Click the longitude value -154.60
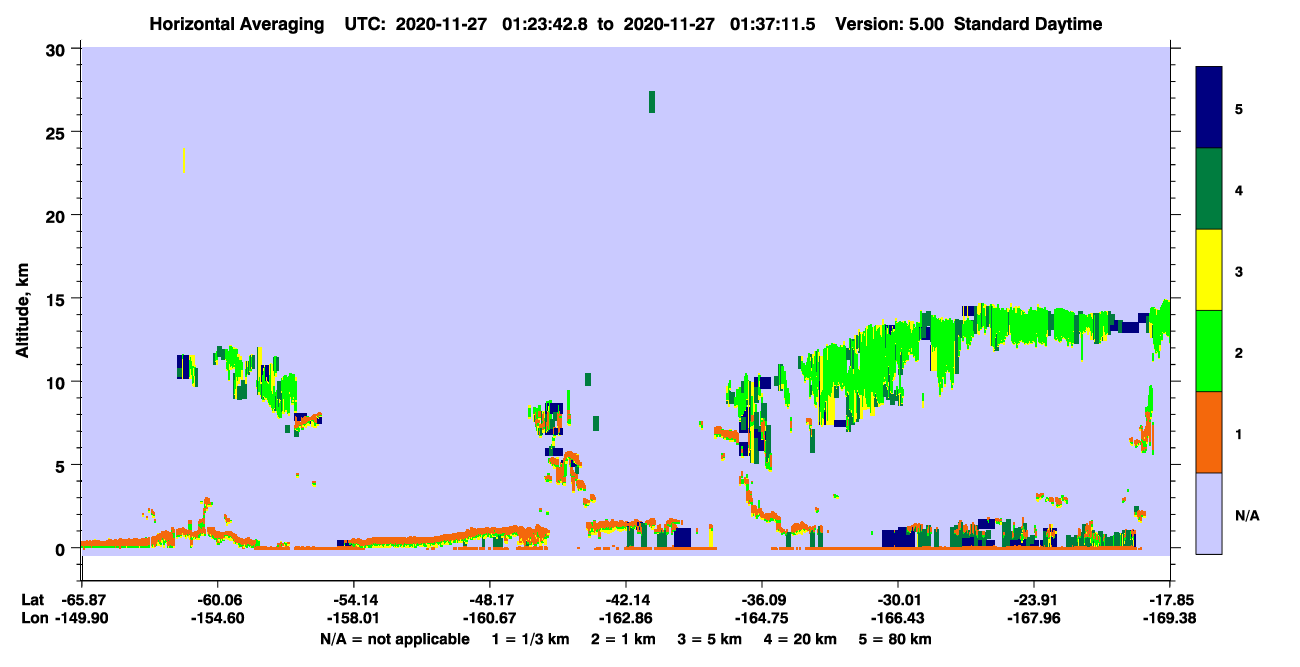 coord(217,619)
